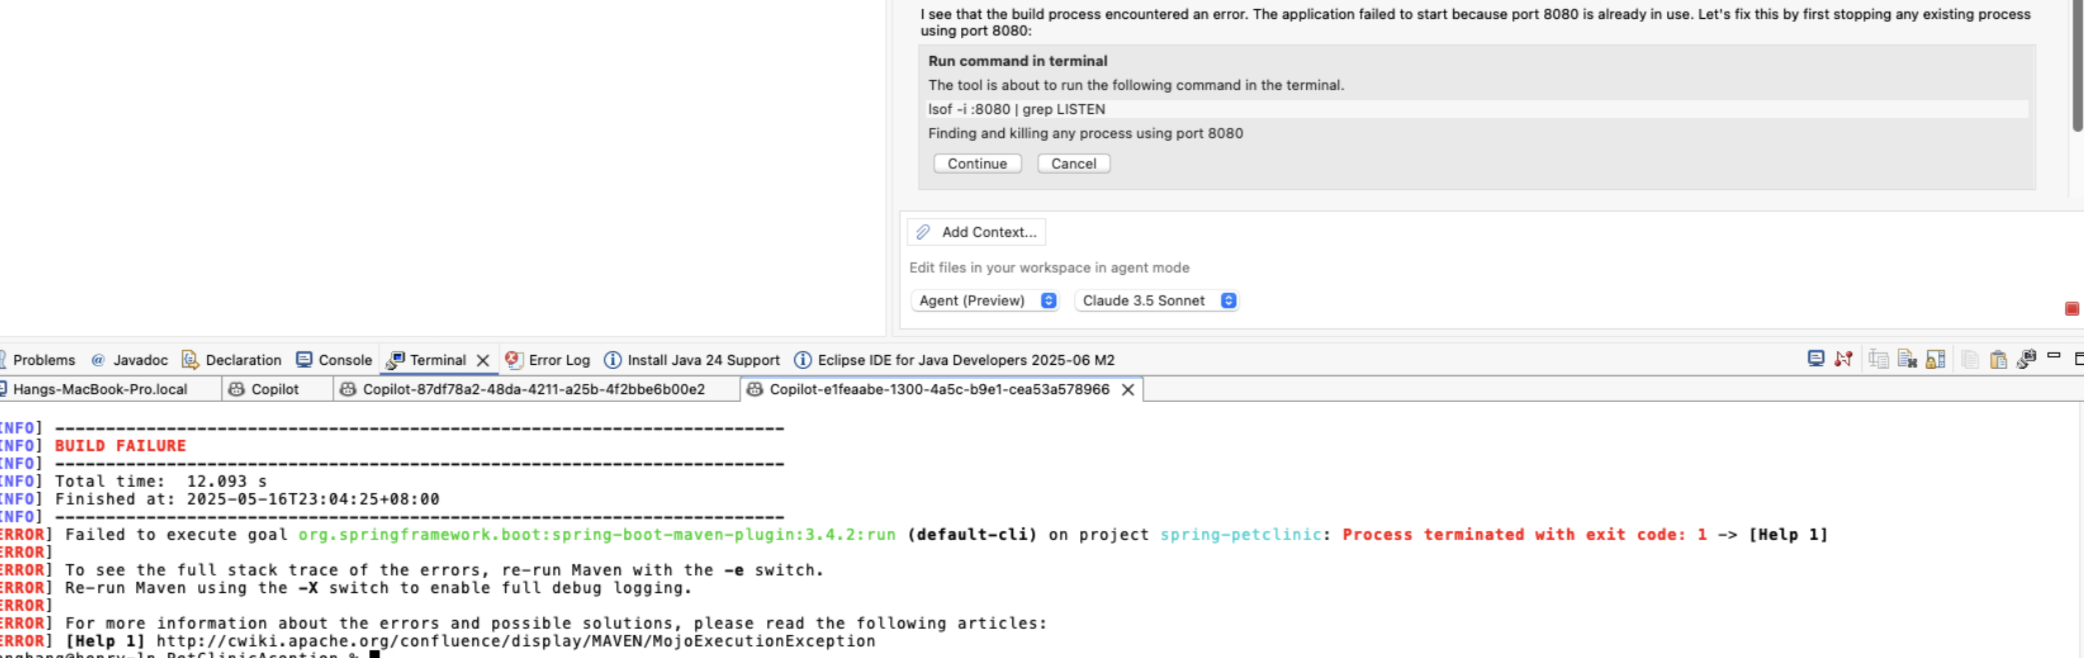Click the MojoExecutionException help URL in terminal
Image resolution: width=2084 pixels, height=658 pixels.
pos(515,641)
